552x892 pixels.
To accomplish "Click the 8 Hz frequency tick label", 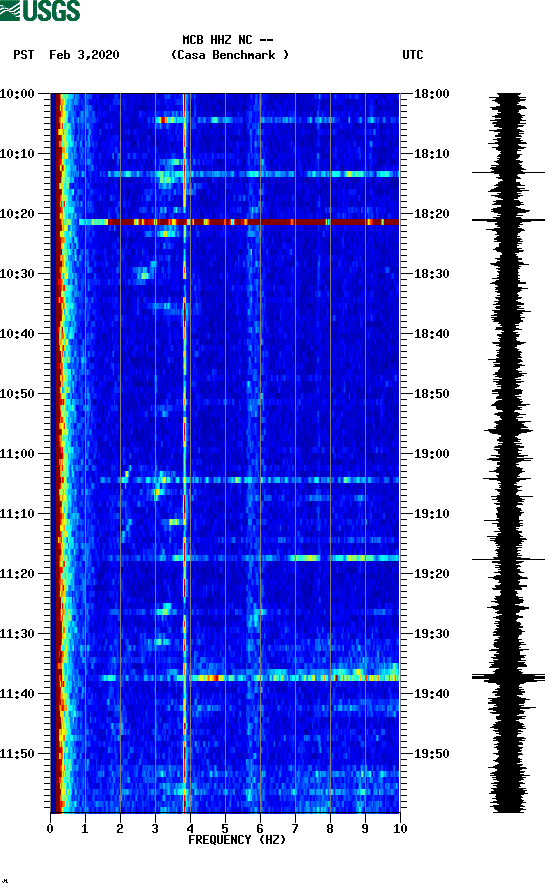I will tap(330, 829).
